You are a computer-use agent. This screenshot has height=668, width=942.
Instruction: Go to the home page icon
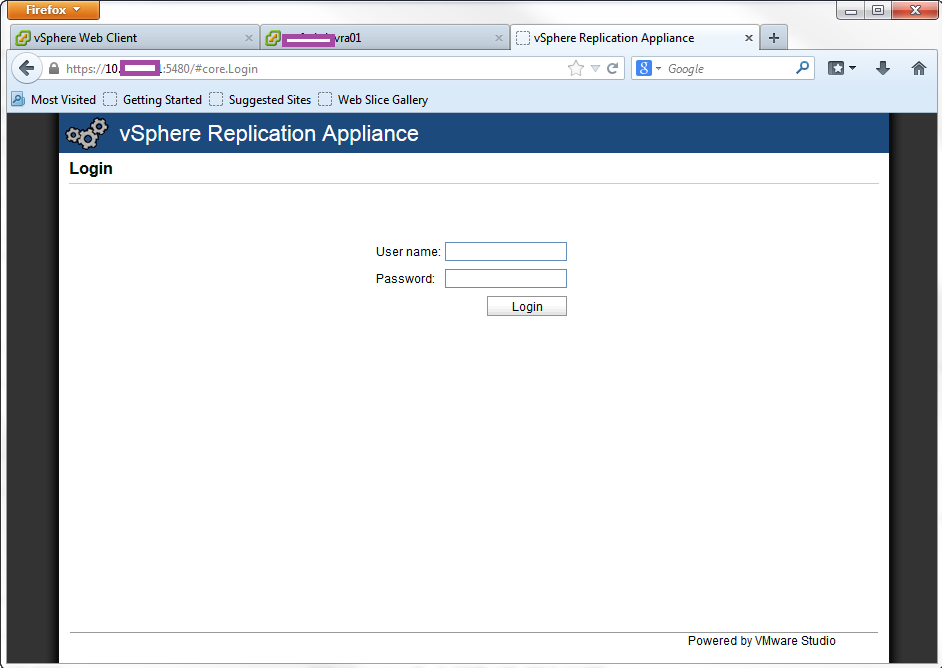click(x=919, y=68)
